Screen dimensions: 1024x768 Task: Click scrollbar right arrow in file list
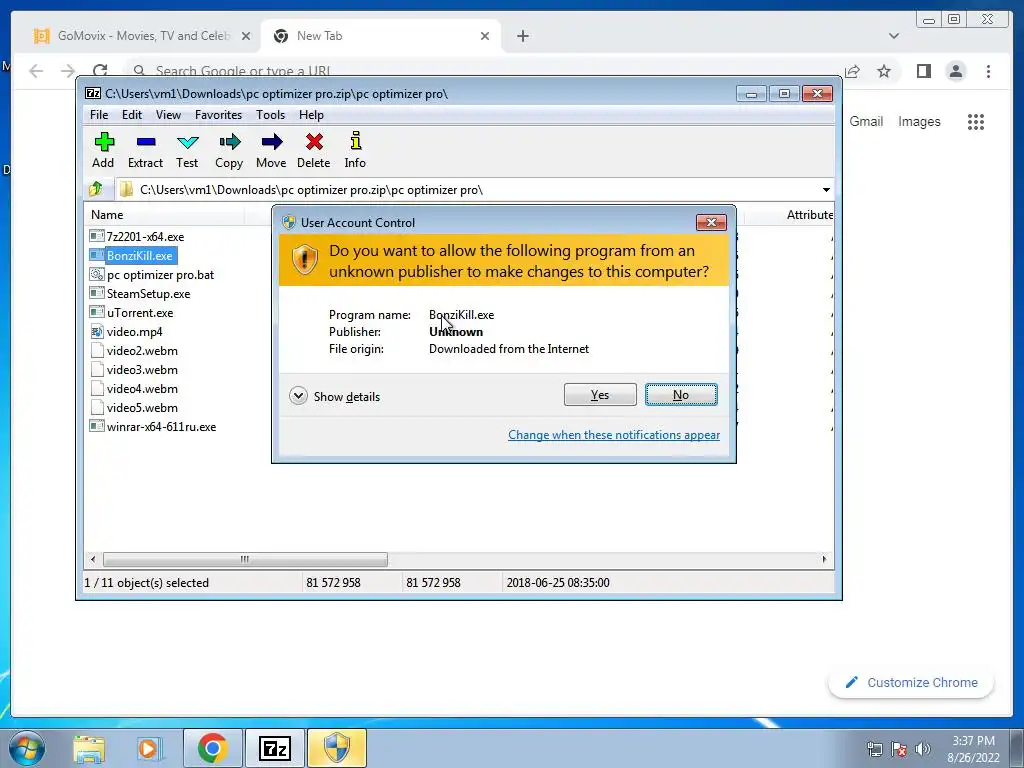[824, 559]
